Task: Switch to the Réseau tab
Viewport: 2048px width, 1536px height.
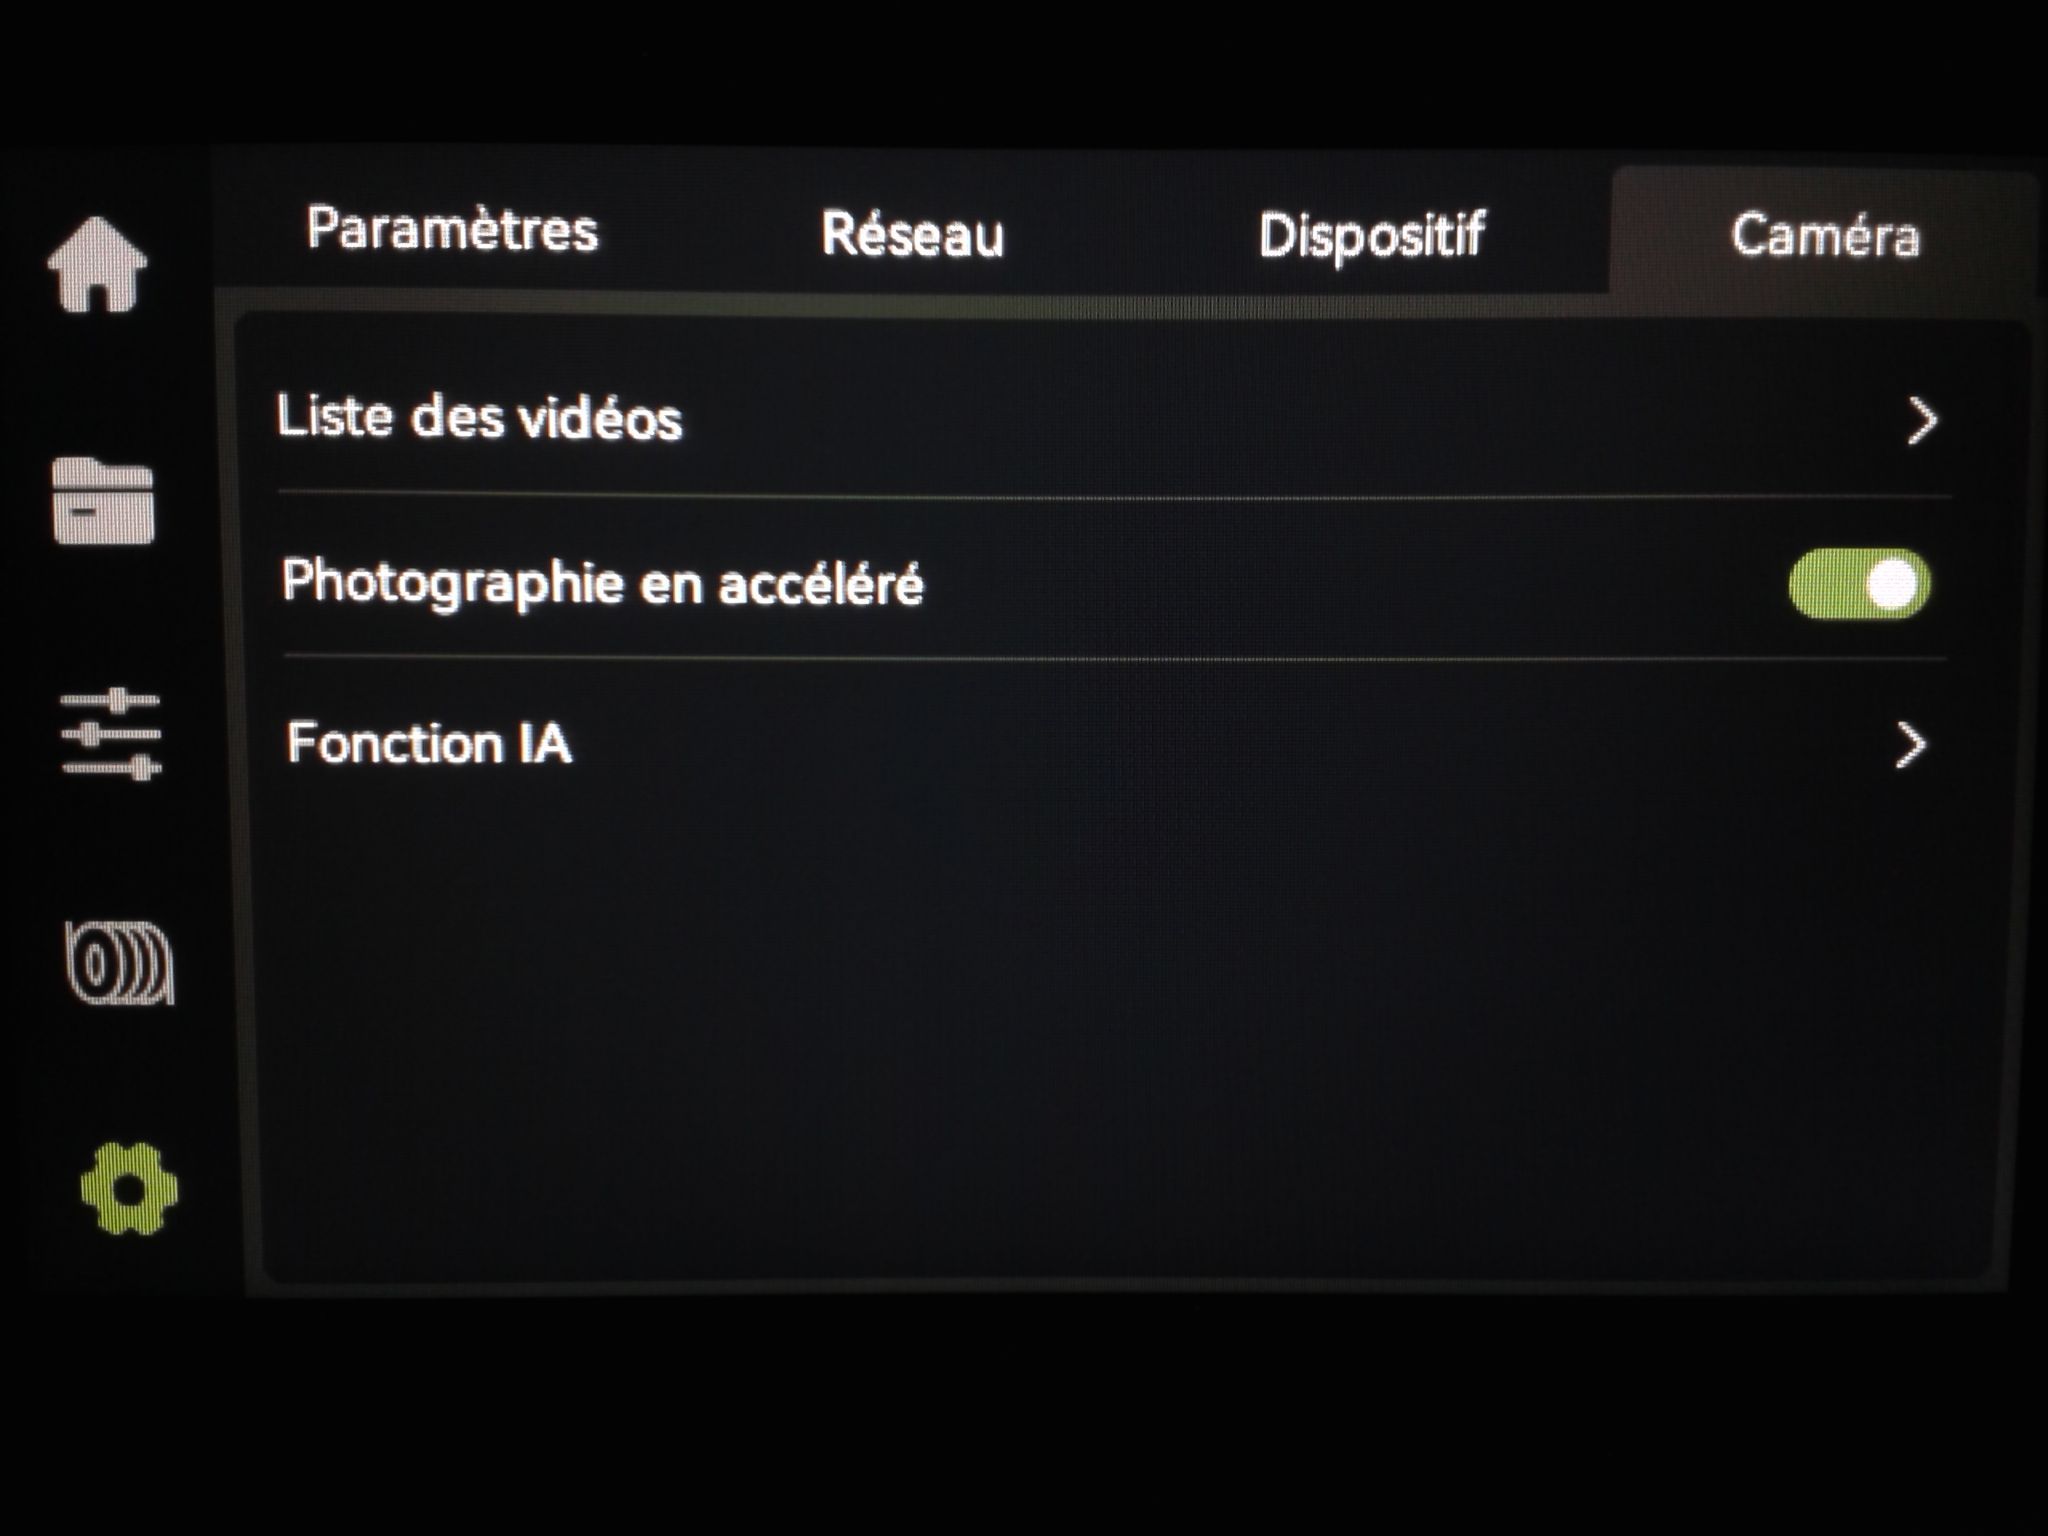Action: tap(912, 235)
